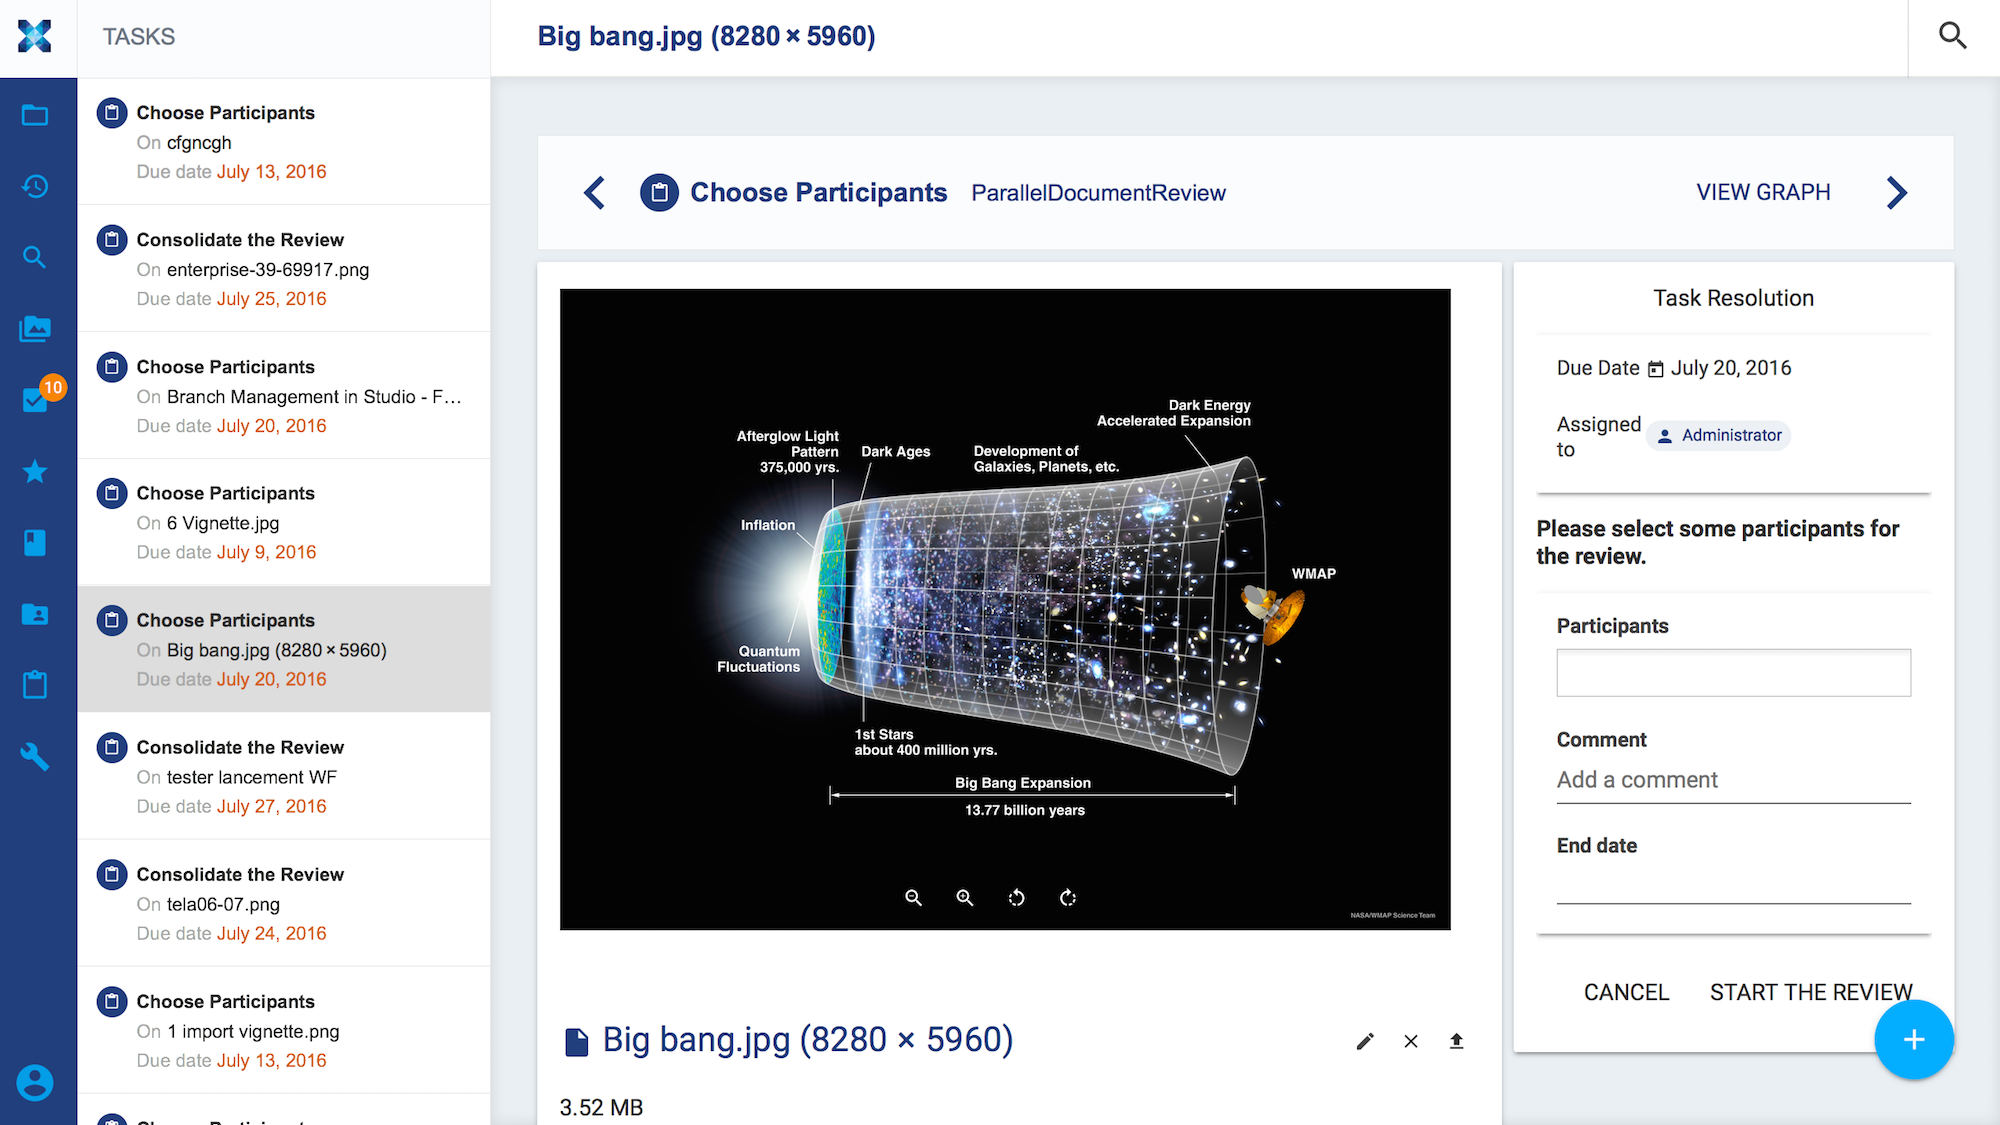Open Choose Participants task on 6 Vignette.jpg
The width and height of the screenshot is (2000, 1125).
(x=284, y=522)
